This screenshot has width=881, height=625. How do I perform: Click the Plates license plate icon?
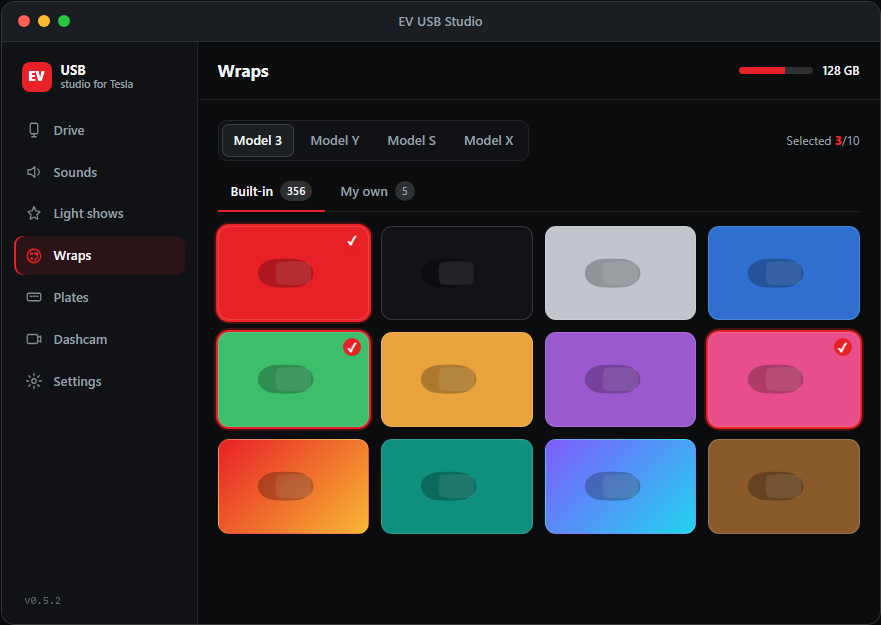[x=34, y=297]
